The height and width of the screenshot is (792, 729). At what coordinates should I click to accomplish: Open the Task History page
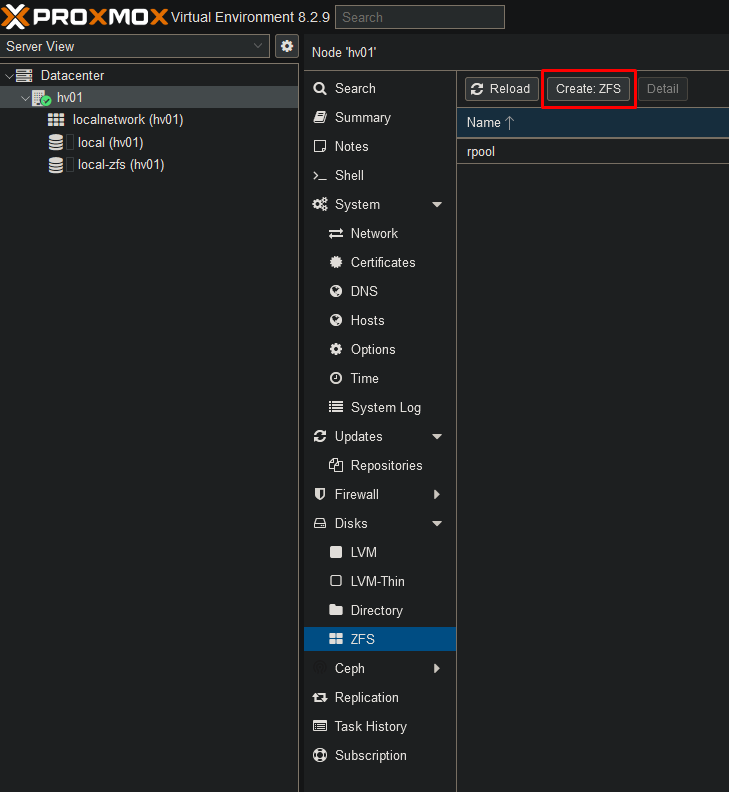click(x=370, y=727)
